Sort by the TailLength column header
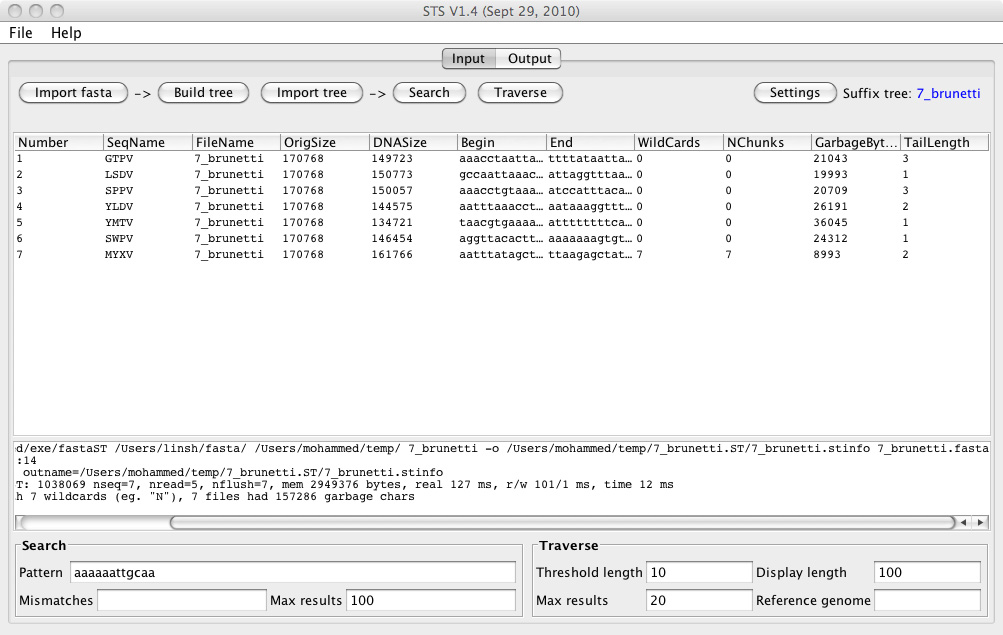This screenshot has height=635, width=1003. click(x=945, y=143)
